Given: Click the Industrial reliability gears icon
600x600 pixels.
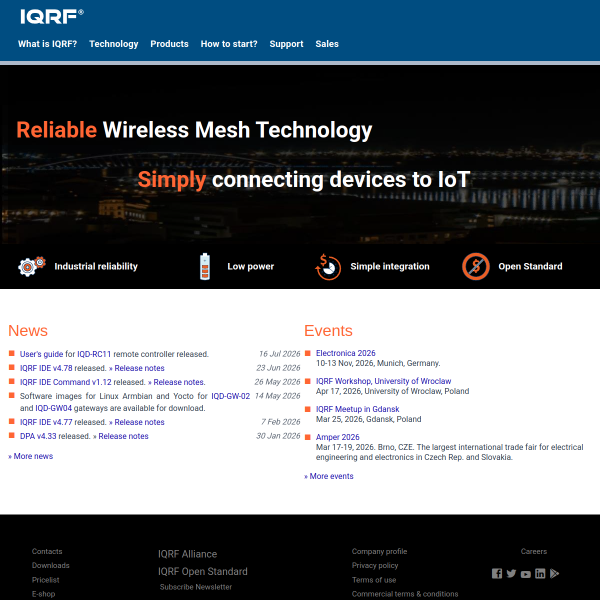Looking at the screenshot, I should click(32, 266).
